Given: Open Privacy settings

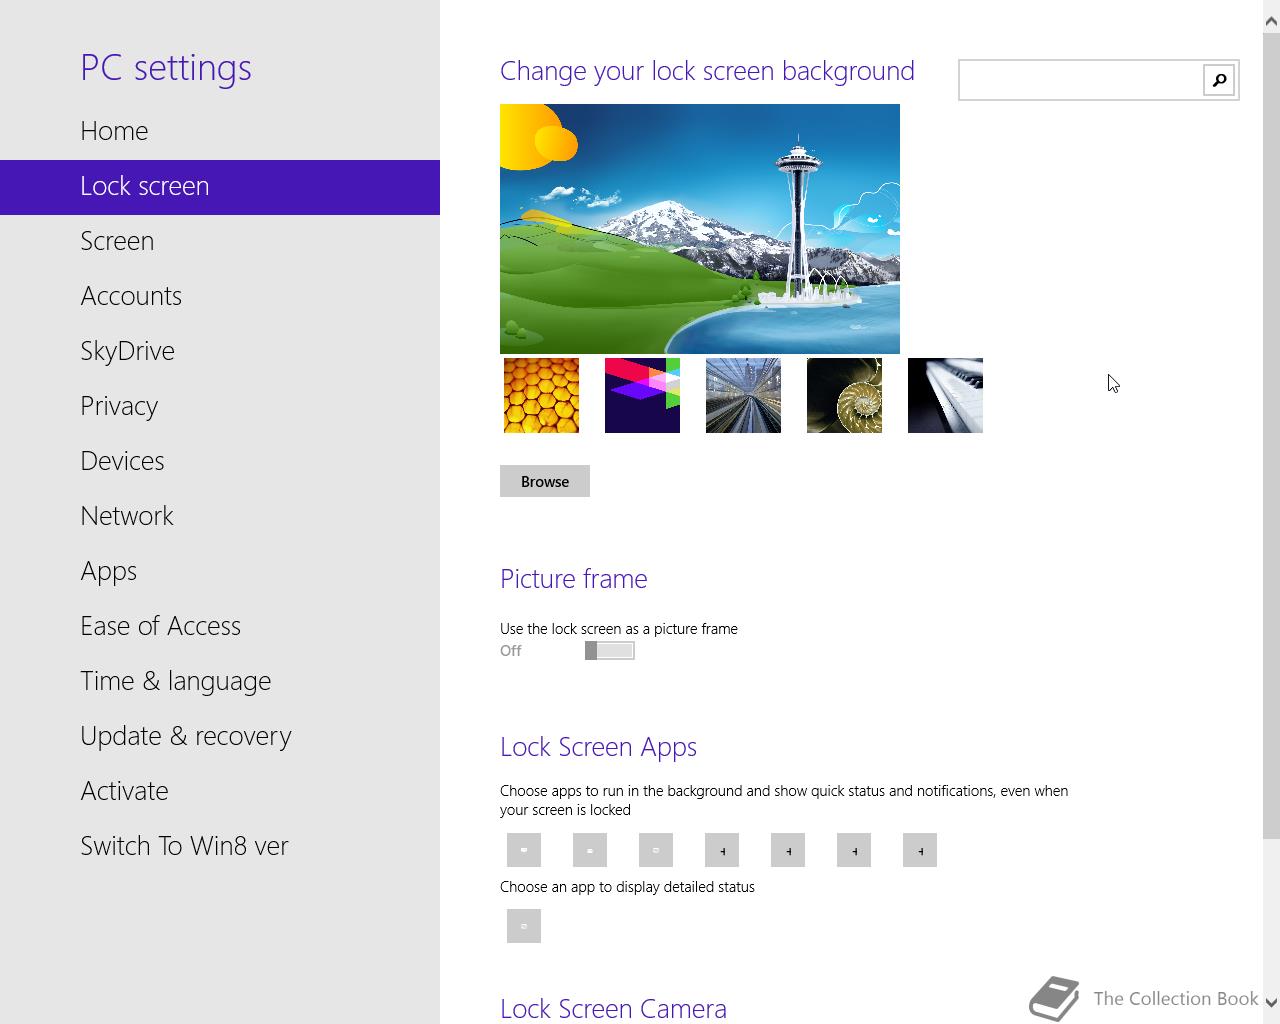Looking at the screenshot, I should click(220, 406).
